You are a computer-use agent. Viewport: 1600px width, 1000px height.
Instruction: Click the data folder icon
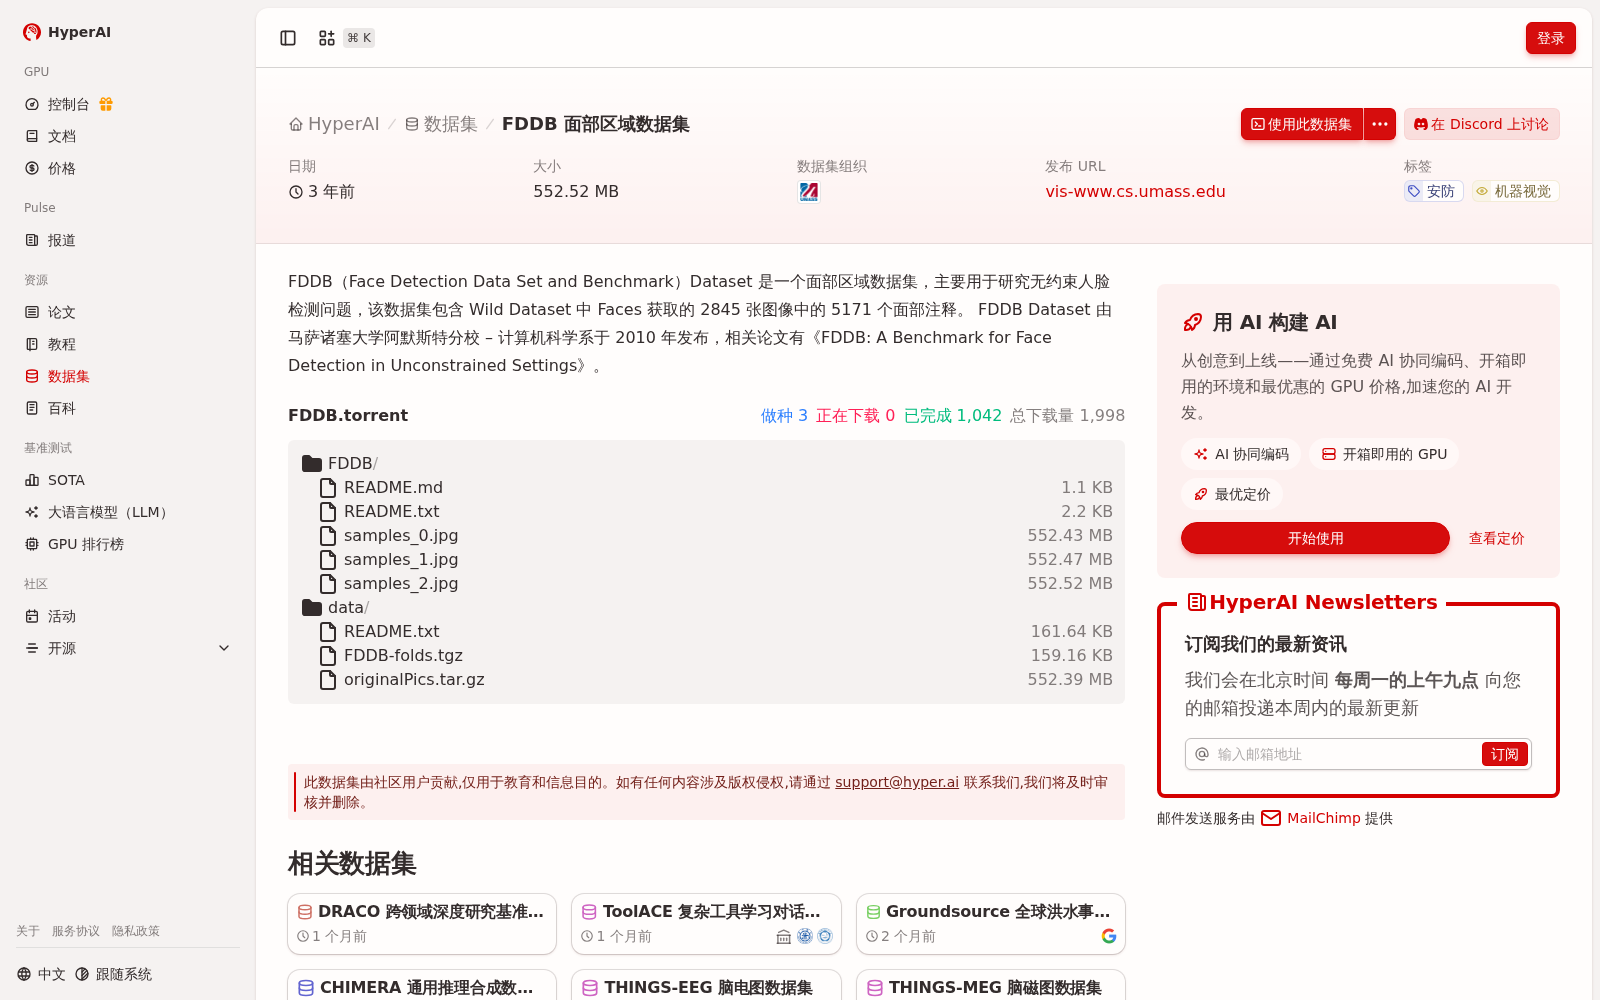click(x=312, y=607)
